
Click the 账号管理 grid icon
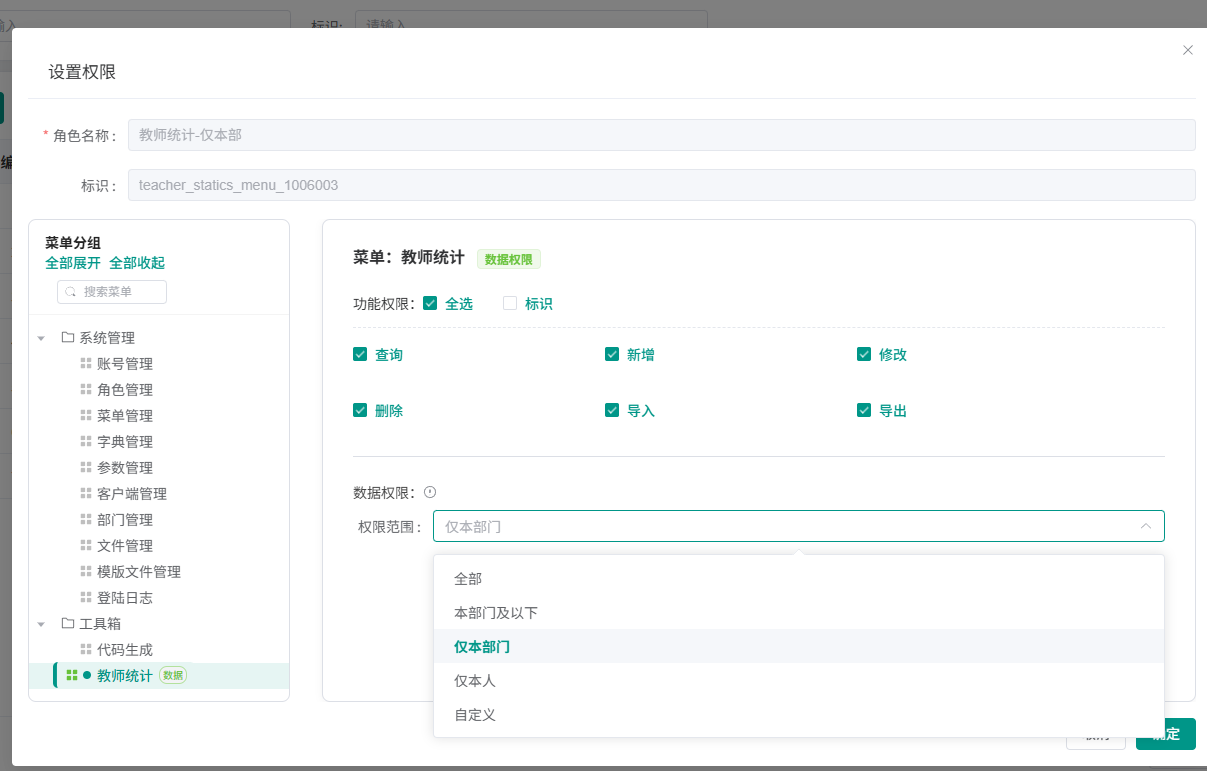point(86,364)
